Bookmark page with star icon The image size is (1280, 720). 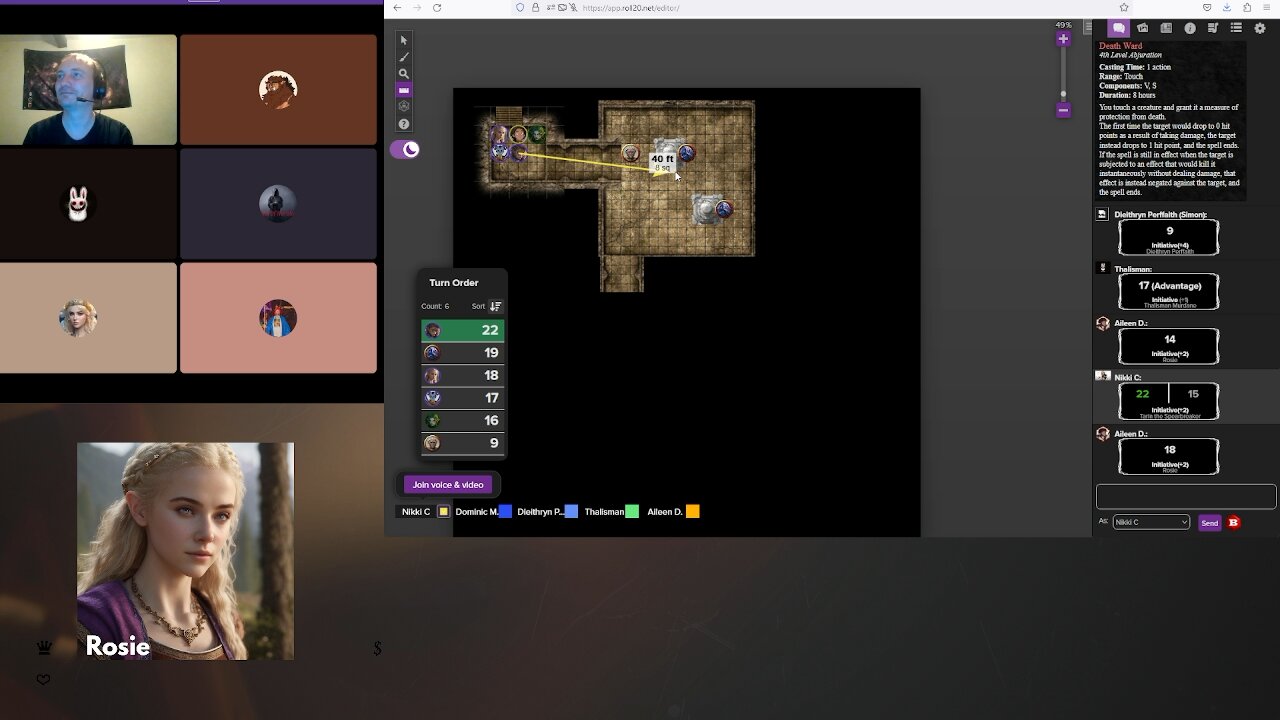1124,8
